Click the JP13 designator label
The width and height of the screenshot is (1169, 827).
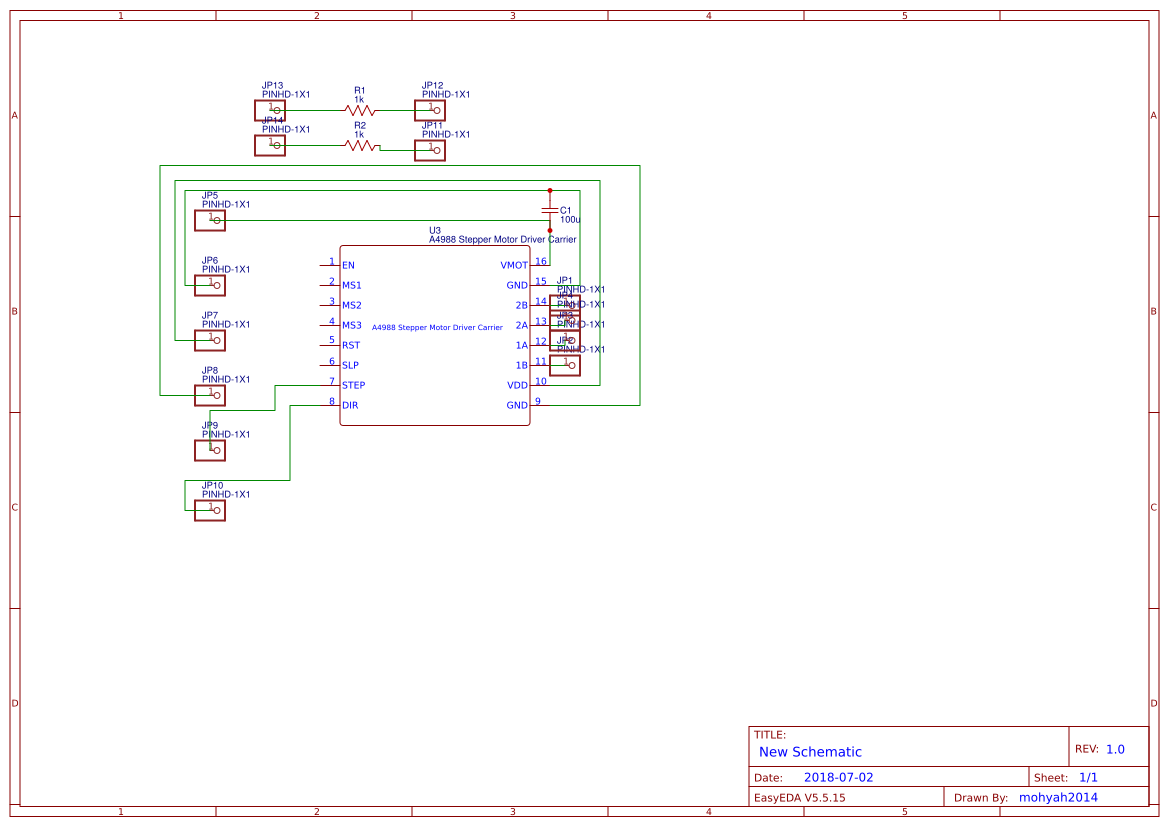[272, 86]
